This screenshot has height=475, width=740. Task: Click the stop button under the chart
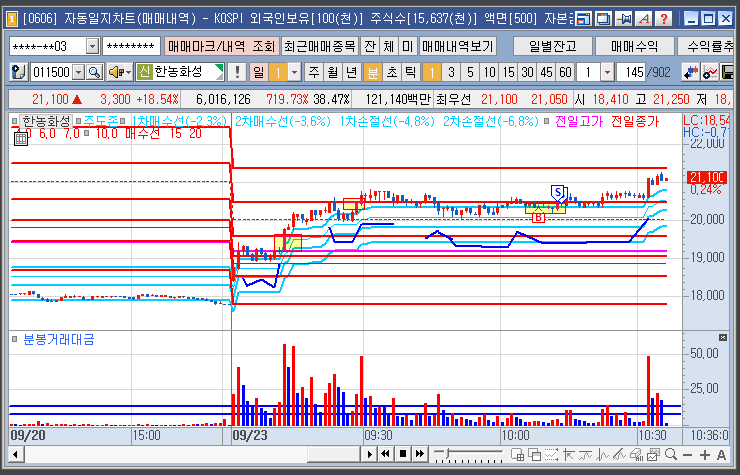[403, 454]
